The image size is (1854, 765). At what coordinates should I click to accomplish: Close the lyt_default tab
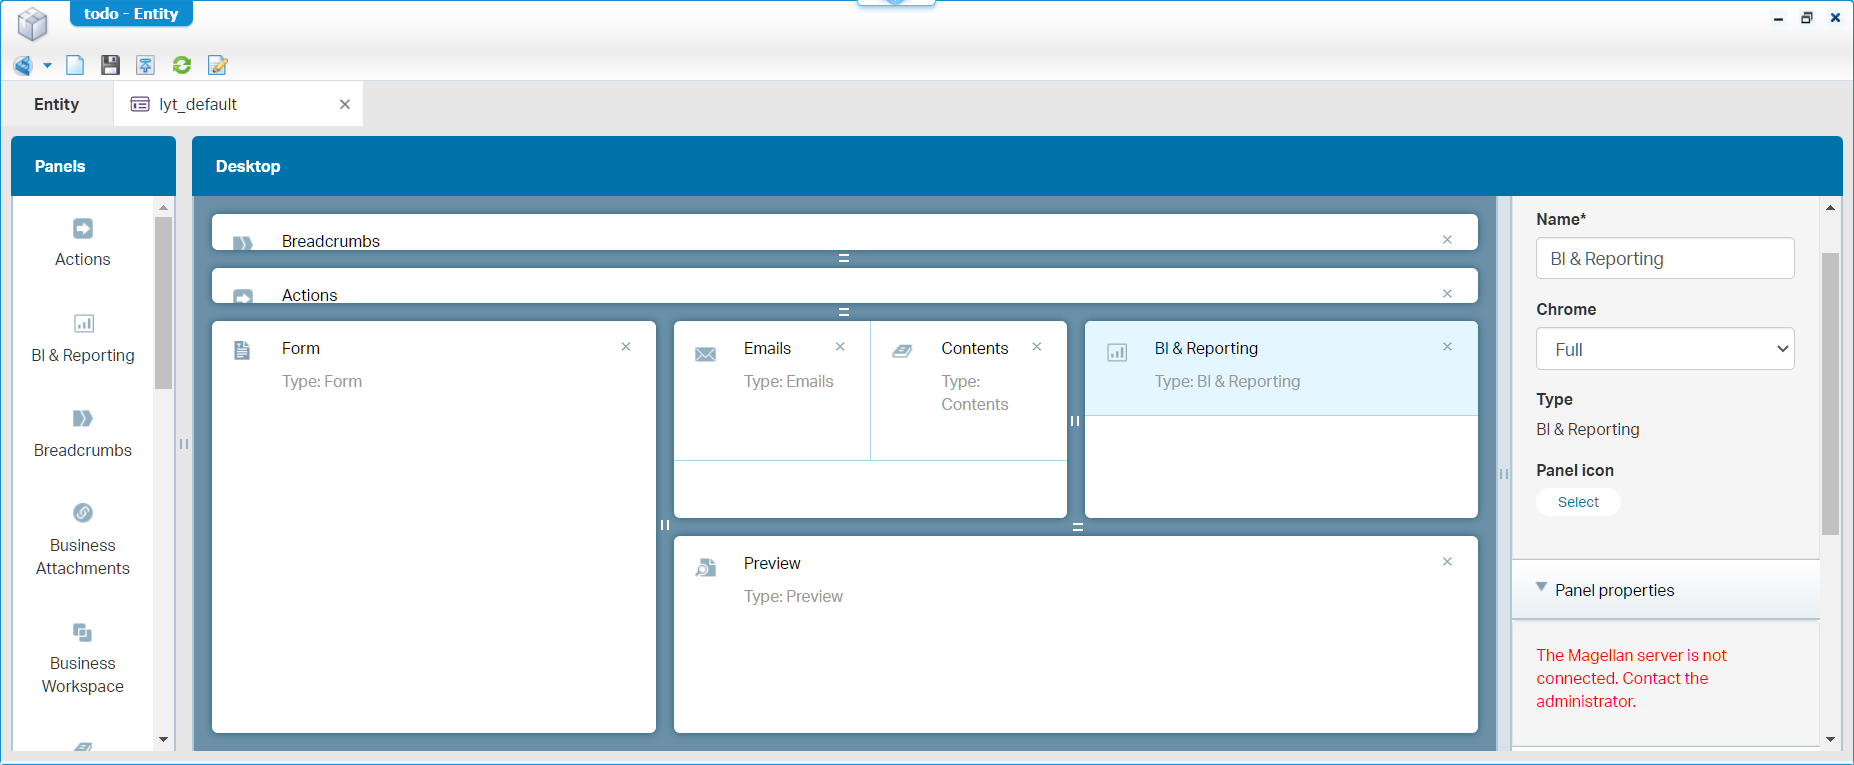pyautogui.click(x=345, y=104)
